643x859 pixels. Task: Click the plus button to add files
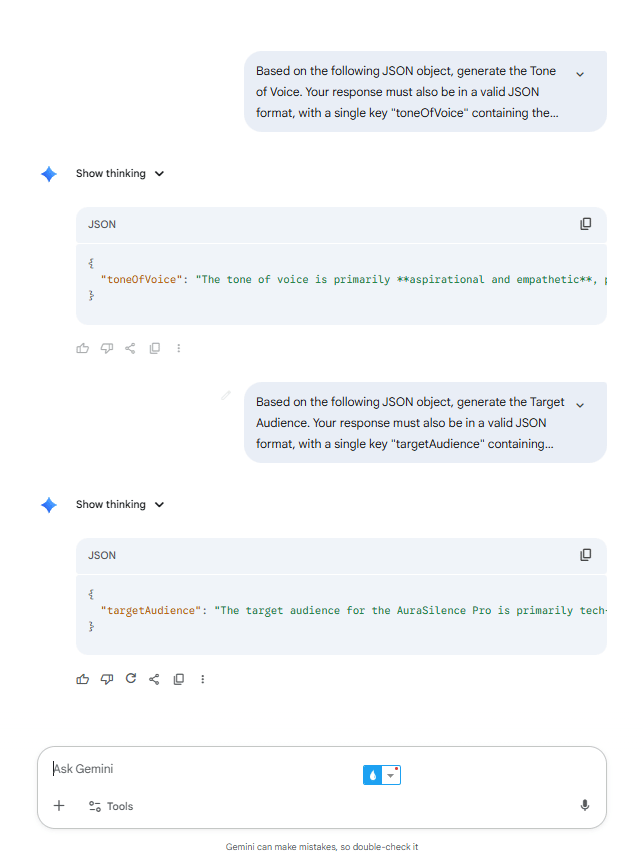click(x=59, y=806)
